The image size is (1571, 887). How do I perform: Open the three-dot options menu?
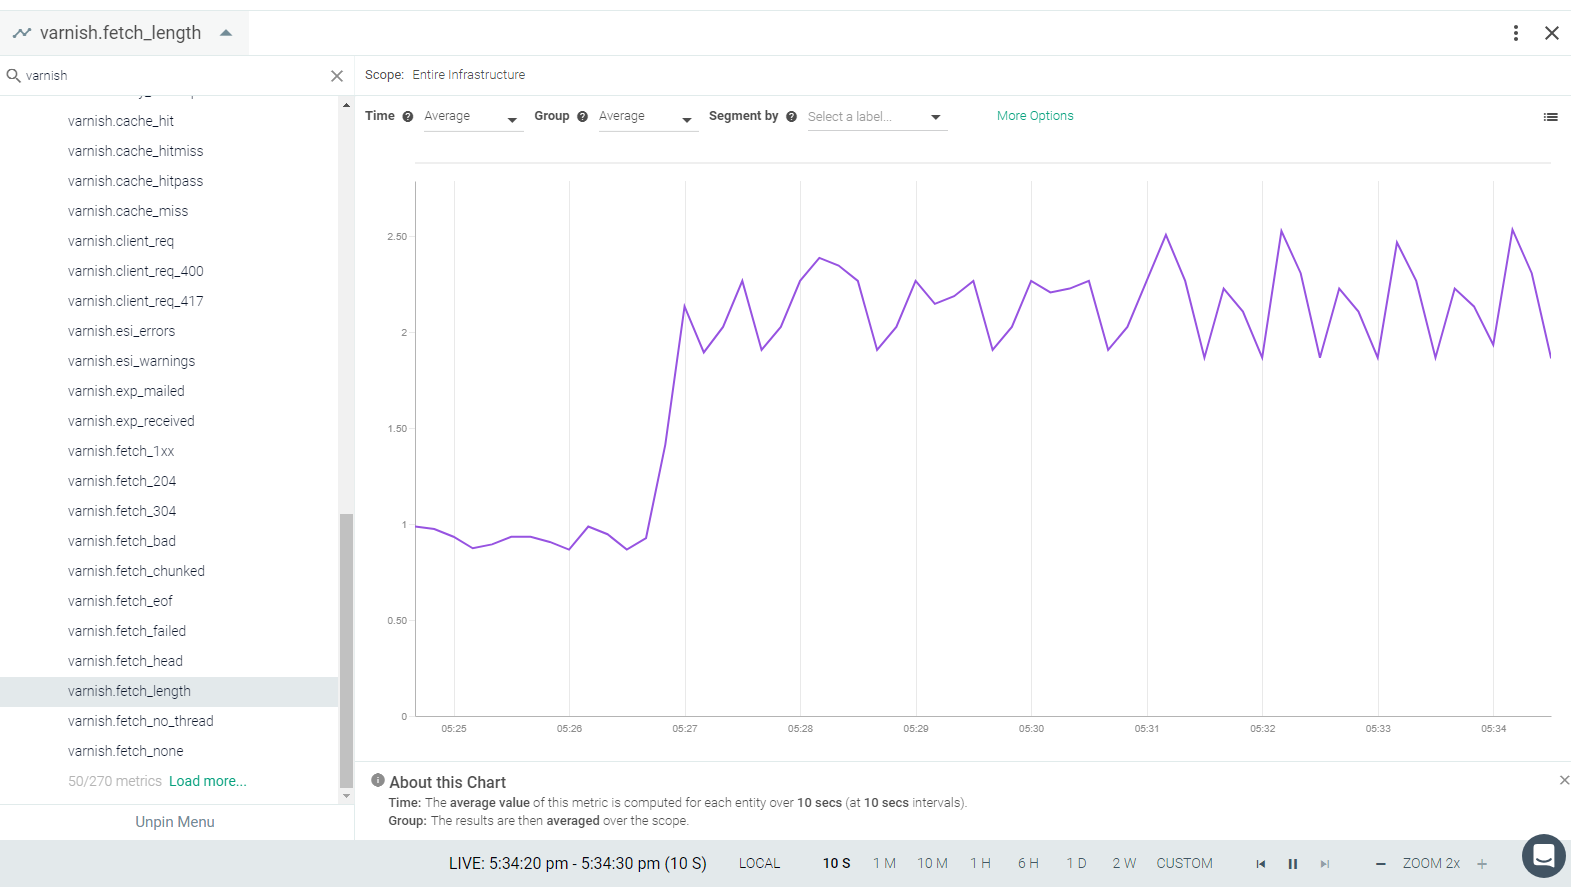tap(1516, 33)
